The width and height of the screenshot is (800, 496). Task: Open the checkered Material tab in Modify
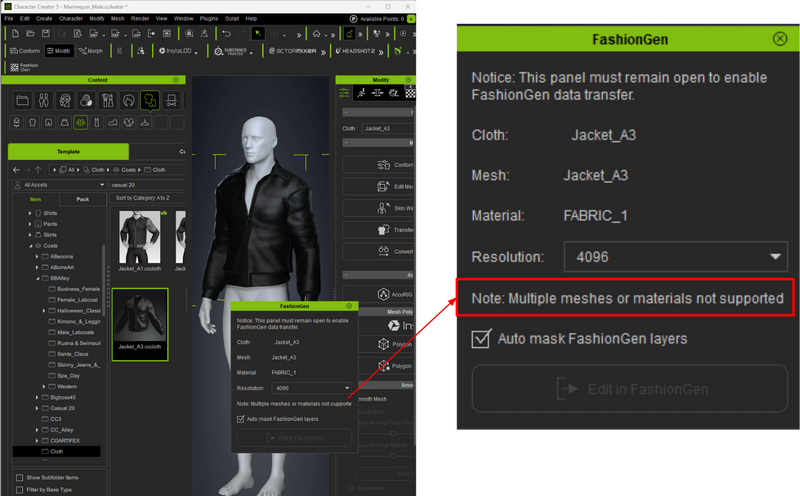[410, 93]
